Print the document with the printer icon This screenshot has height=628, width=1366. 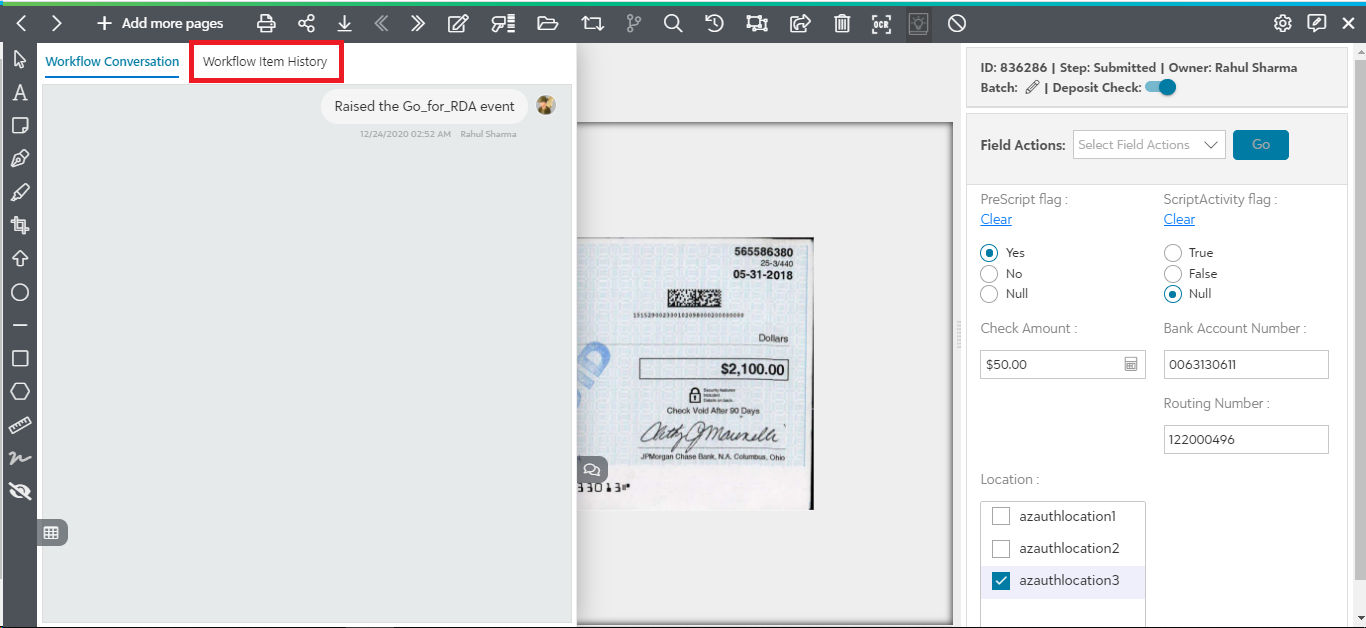(x=266, y=23)
